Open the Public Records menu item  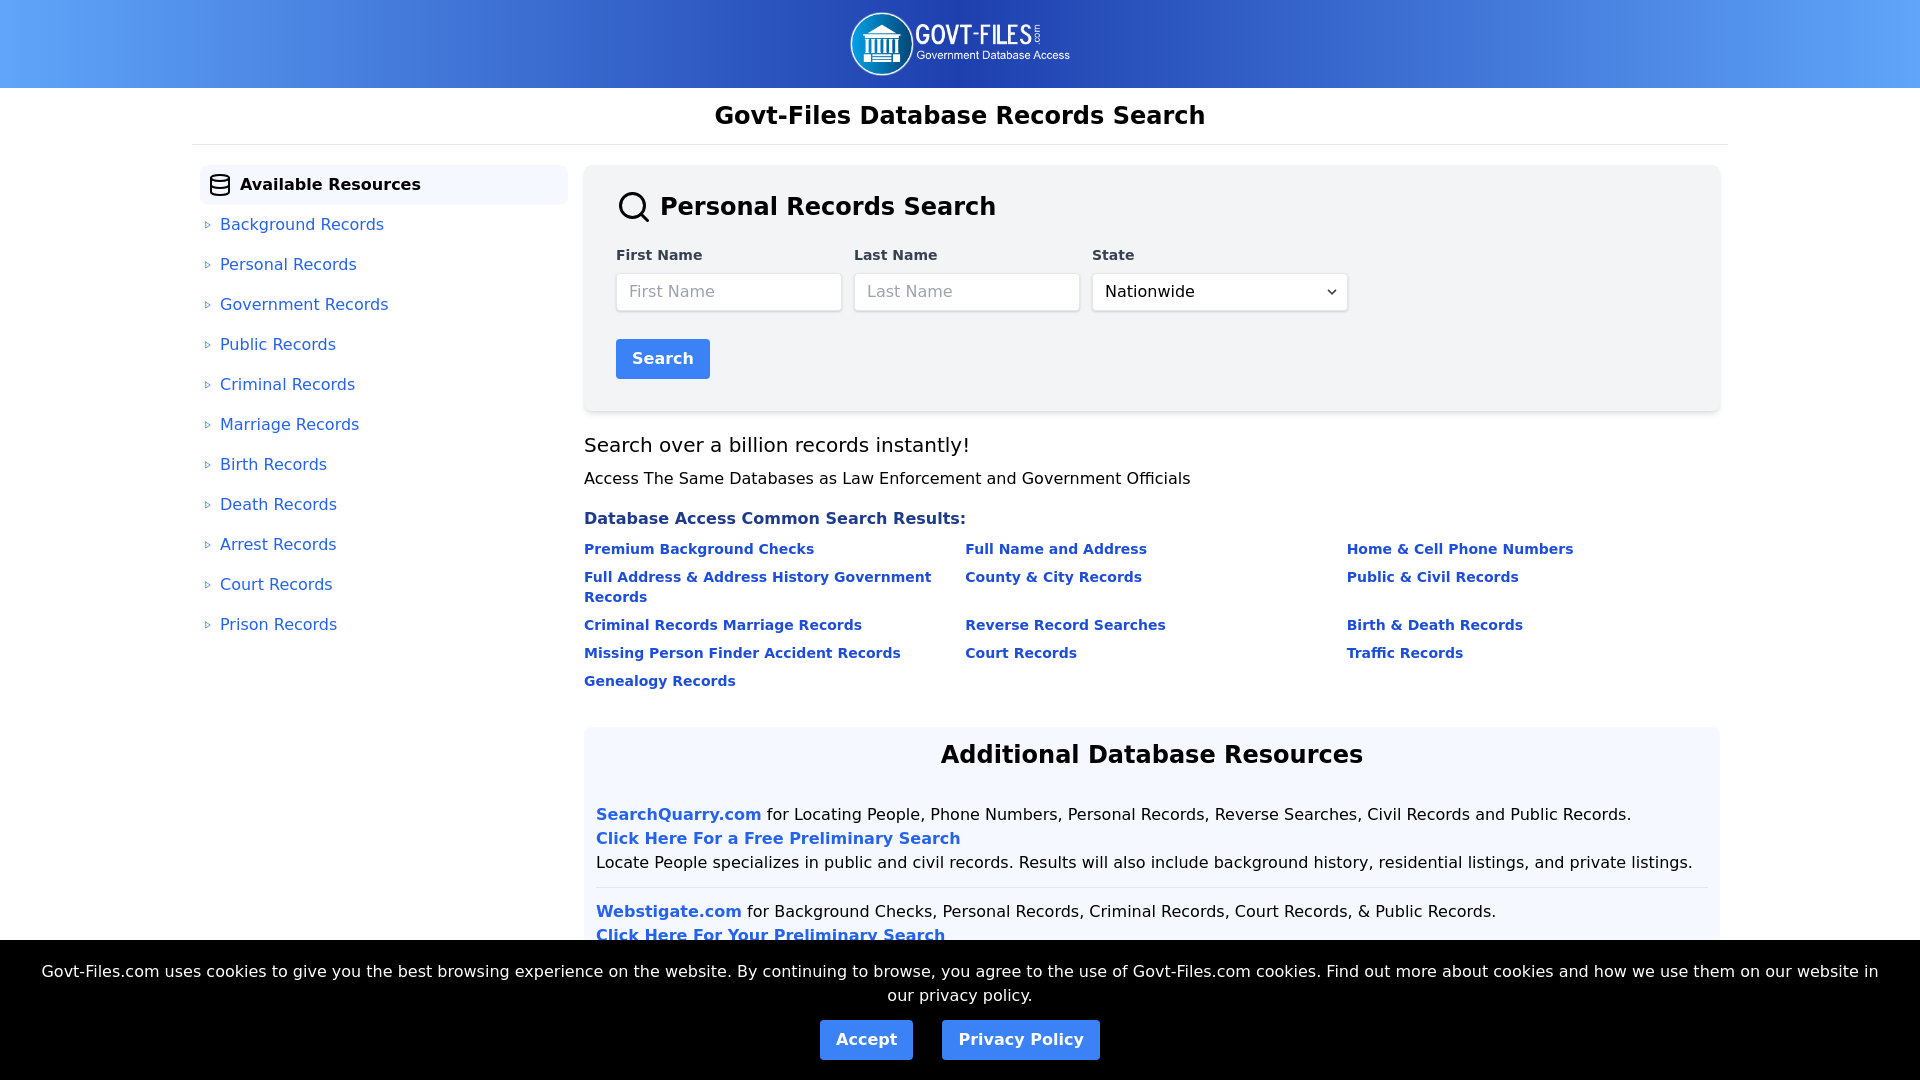click(277, 344)
